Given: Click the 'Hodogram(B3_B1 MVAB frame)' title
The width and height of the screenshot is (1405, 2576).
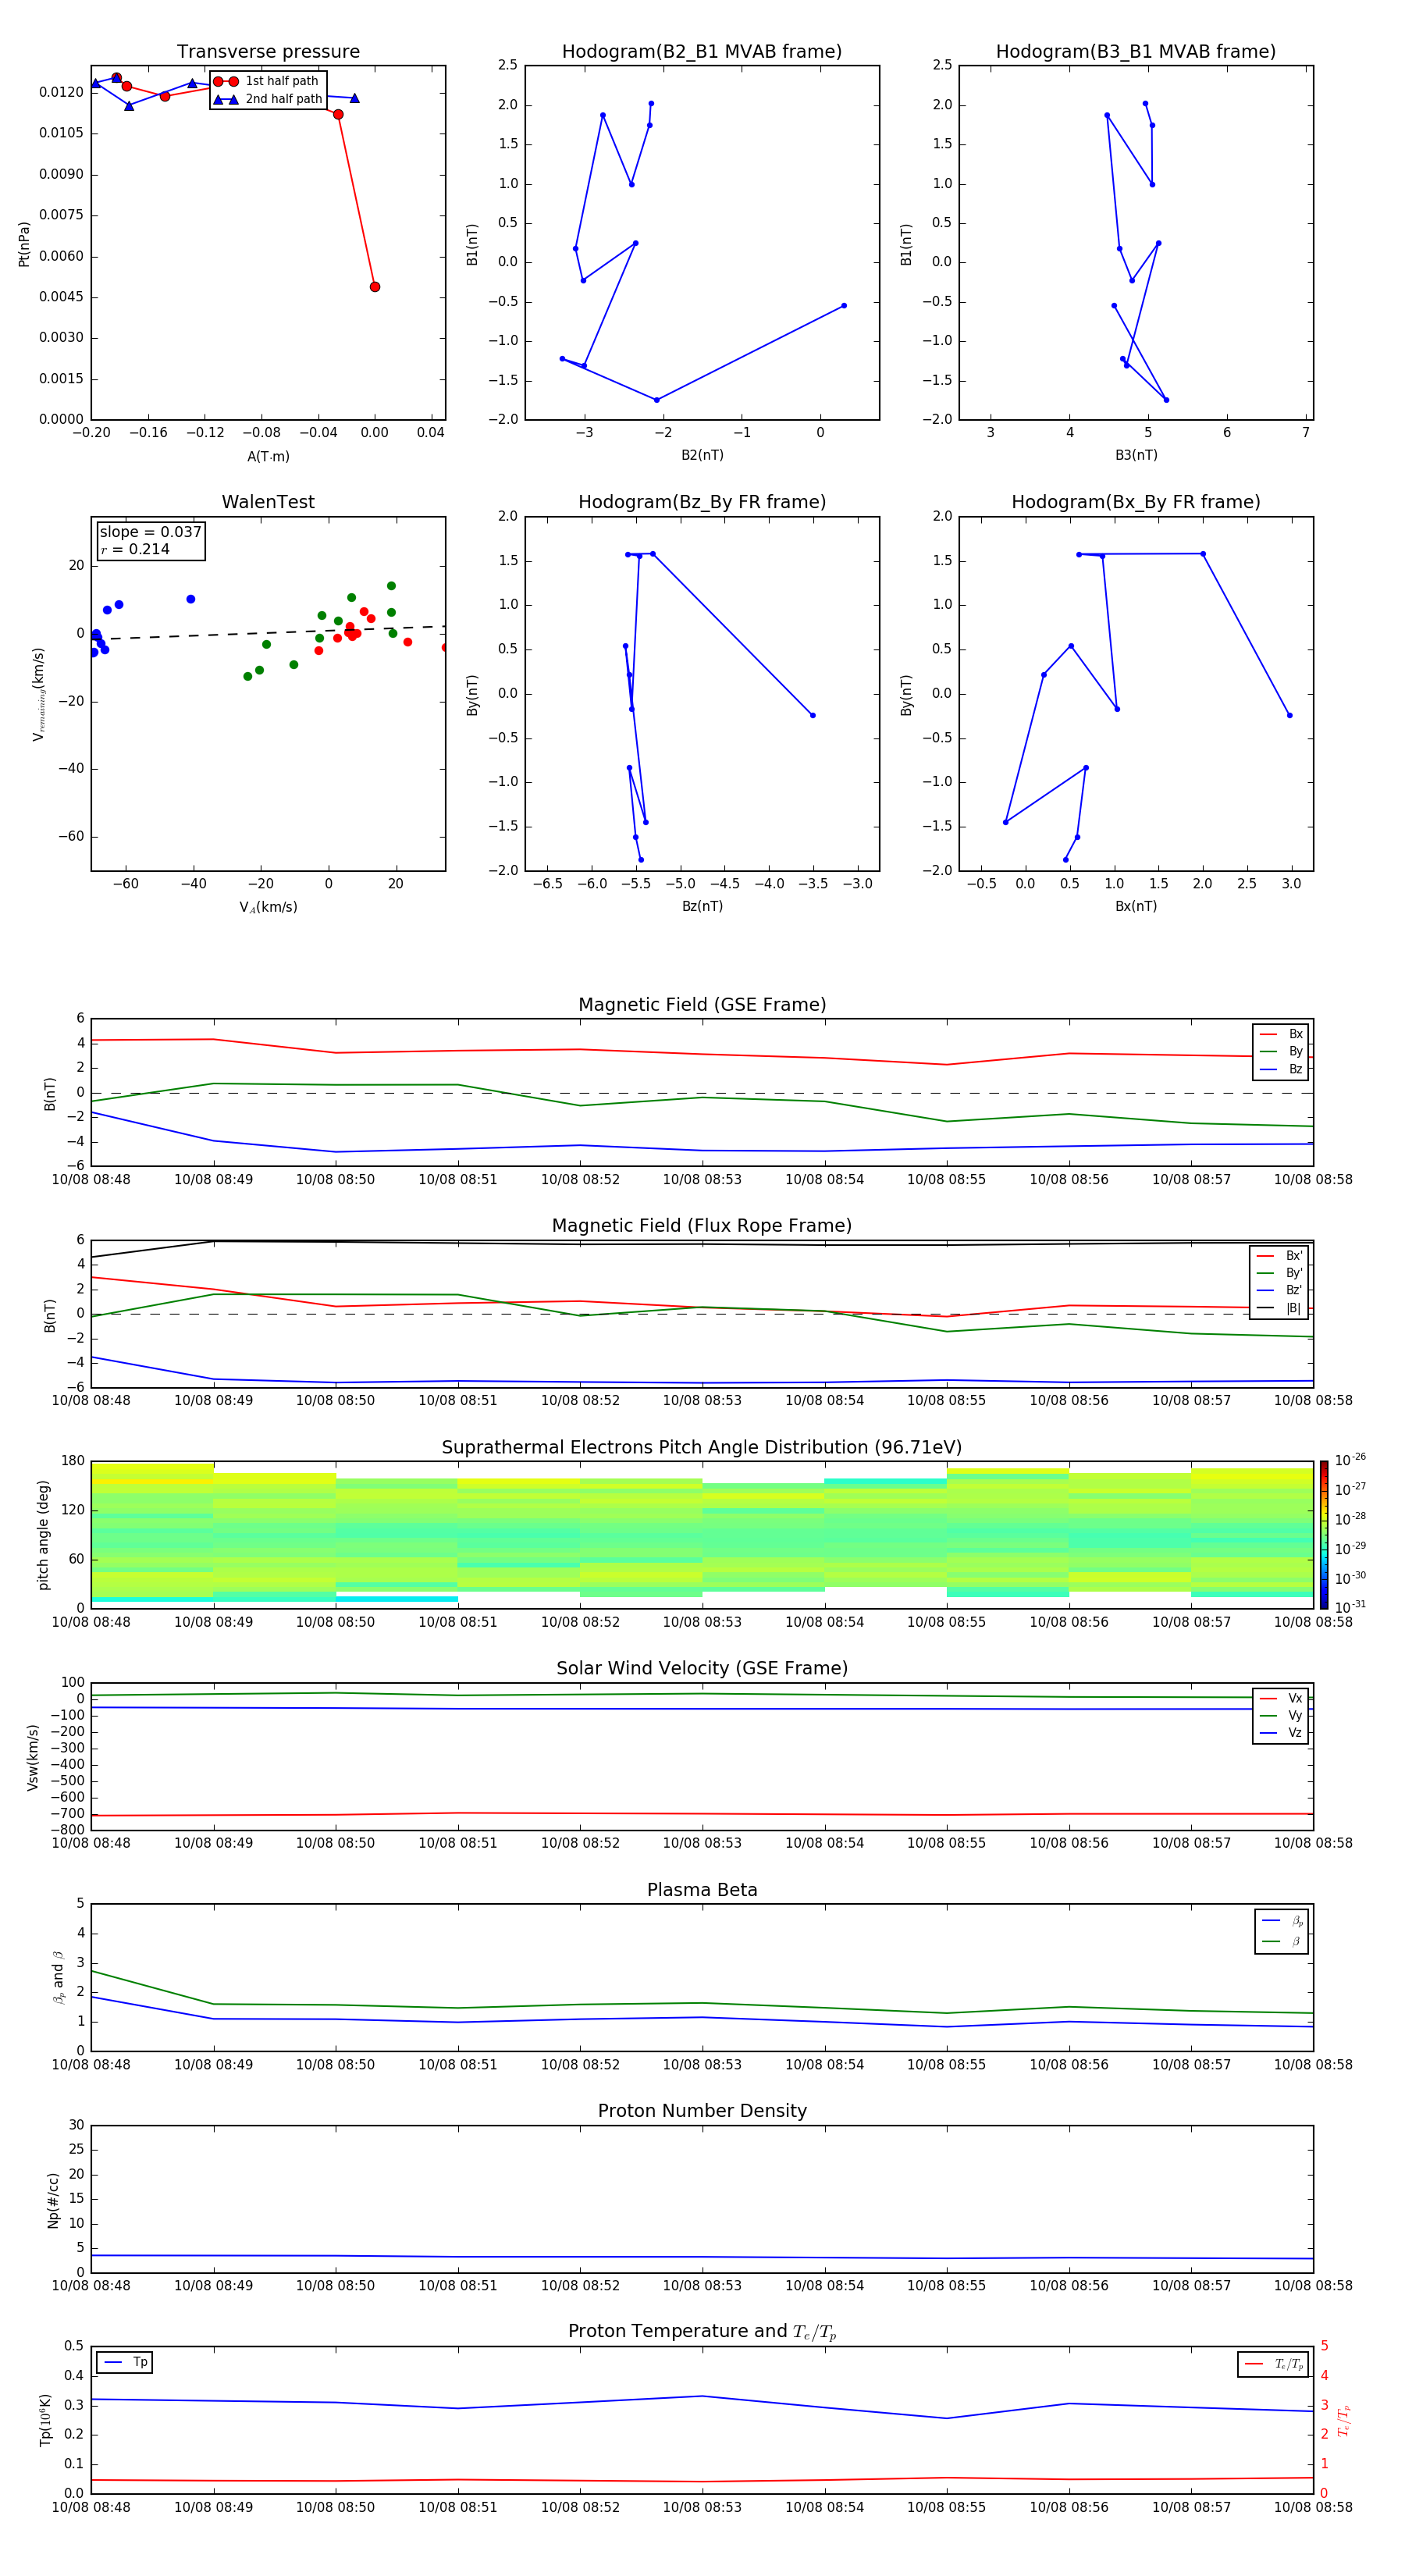Looking at the screenshot, I should 1136,52.
